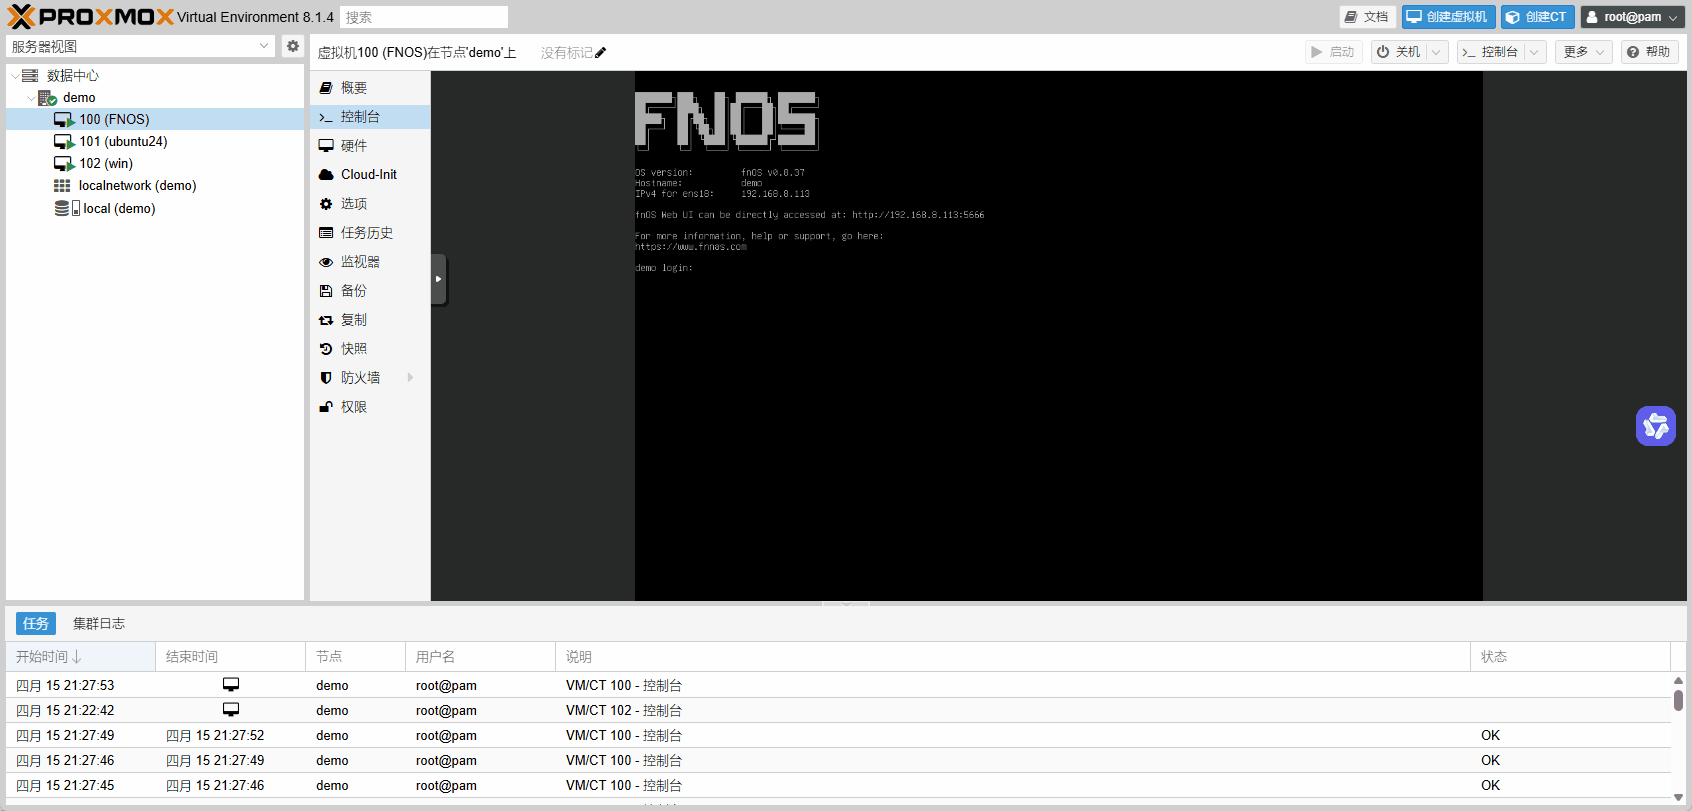Open the Cloud-Init section
This screenshot has width=1692, height=811.
coord(370,175)
